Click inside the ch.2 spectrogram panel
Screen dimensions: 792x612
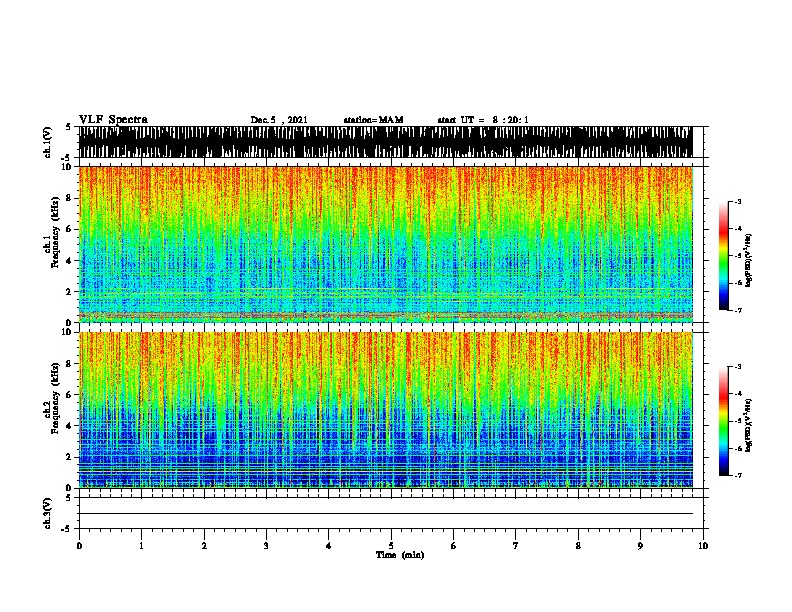click(x=386, y=410)
